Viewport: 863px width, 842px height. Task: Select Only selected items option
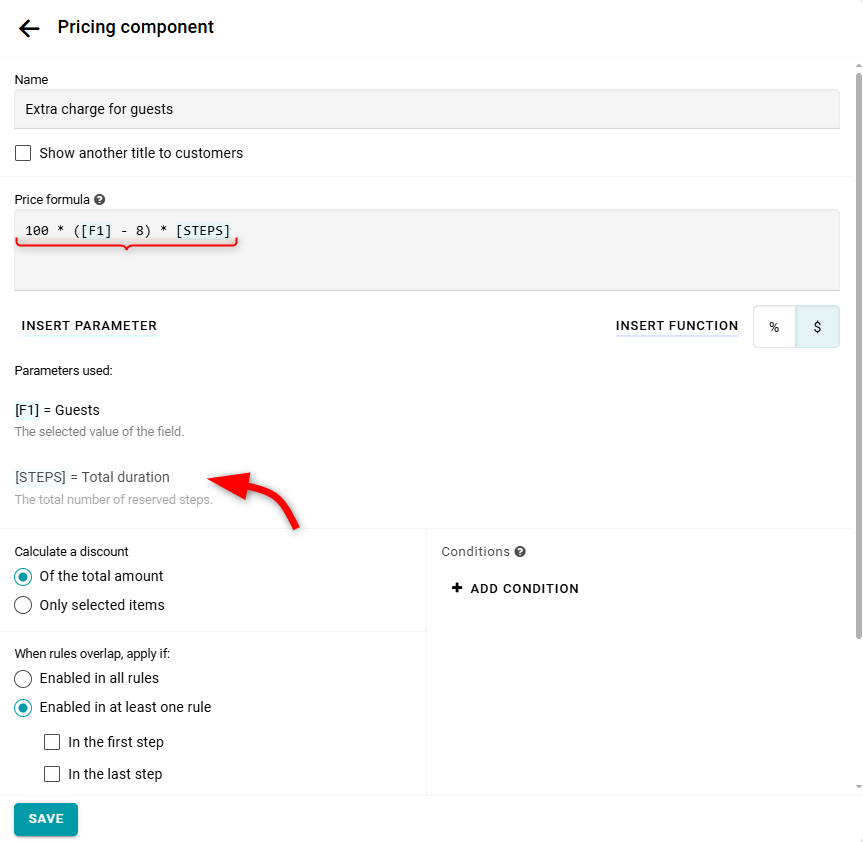(23, 605)
